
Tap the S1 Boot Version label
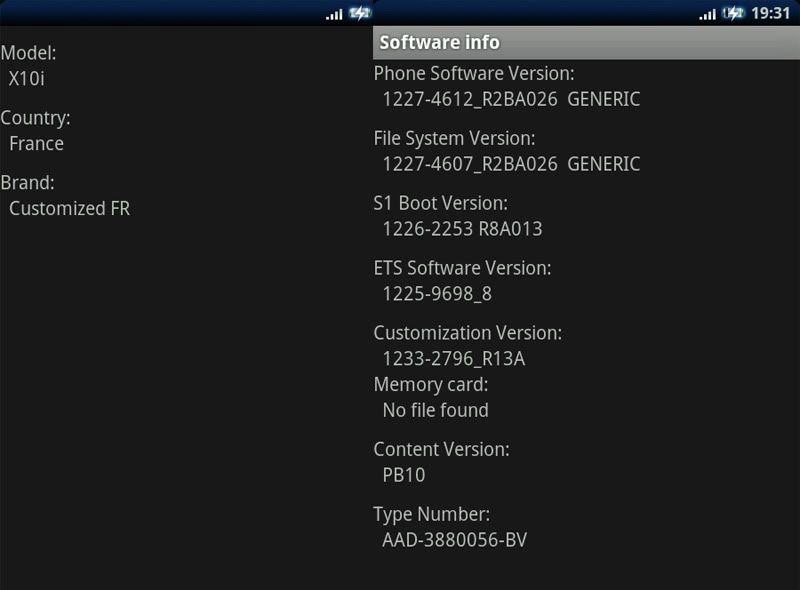[x=441, y=203]
